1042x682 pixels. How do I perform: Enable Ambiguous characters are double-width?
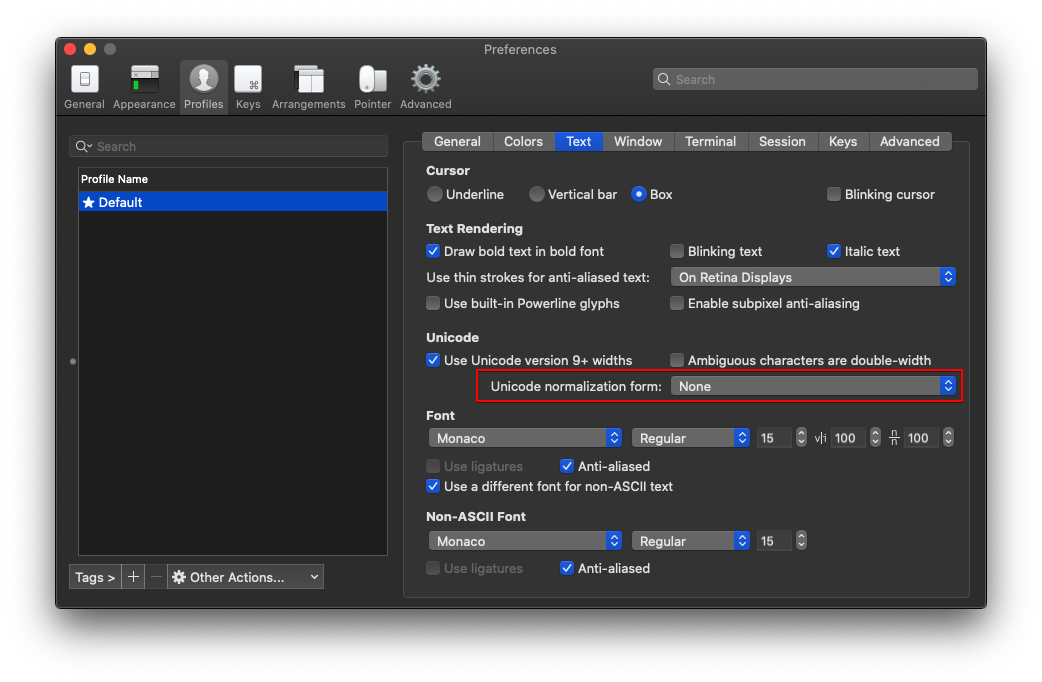pyautogui.click(x=677, y=360)
